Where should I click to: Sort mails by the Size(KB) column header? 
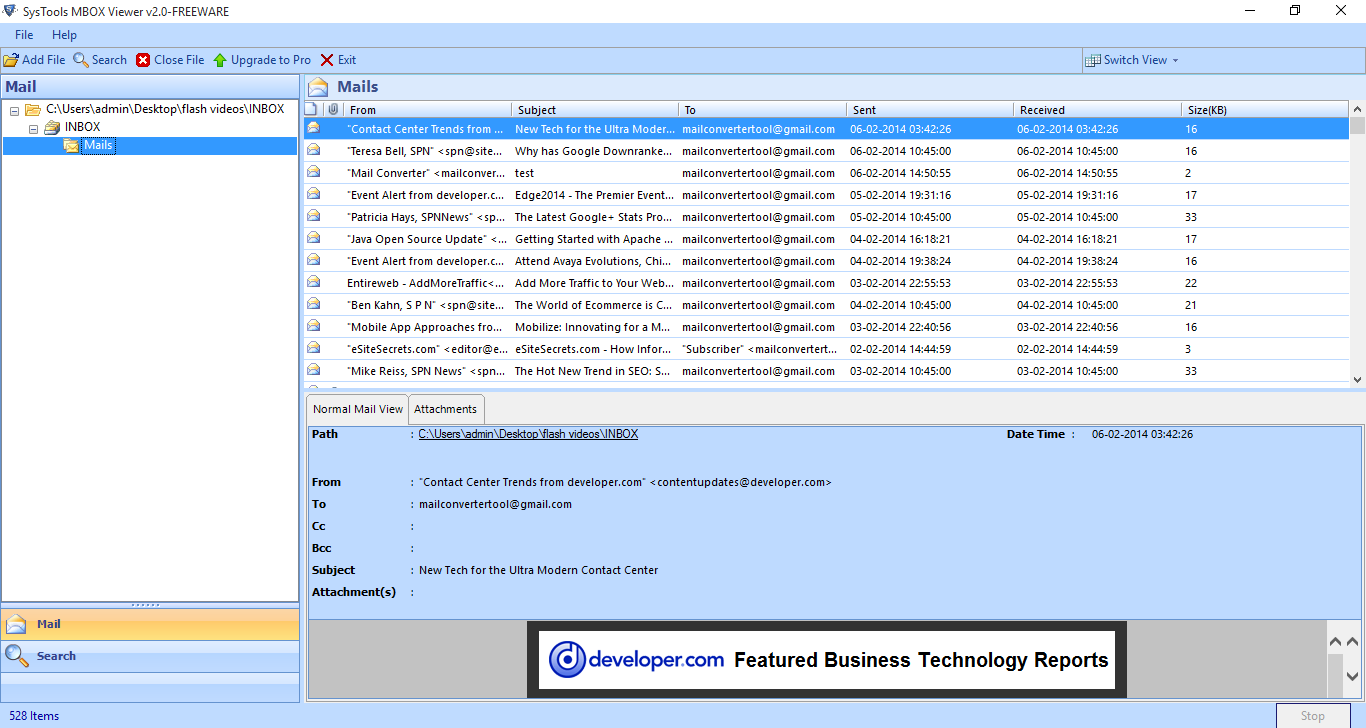1264,110
